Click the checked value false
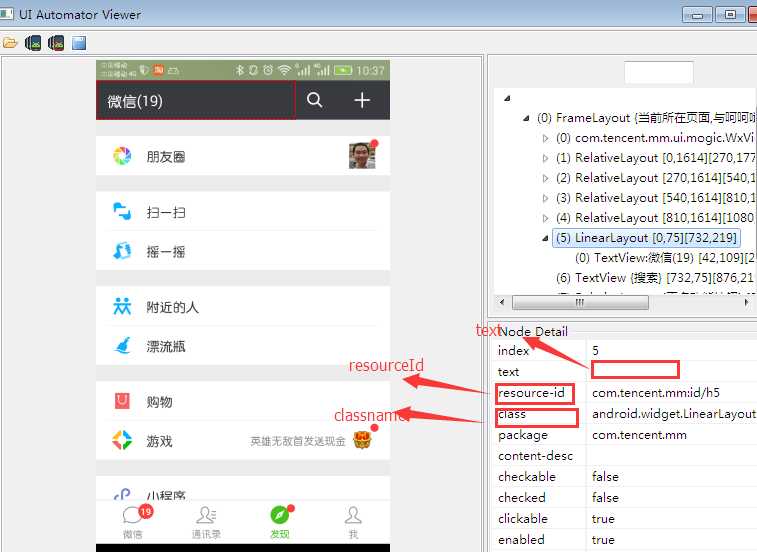Screen dimensions: 757x552 [605, 497]
